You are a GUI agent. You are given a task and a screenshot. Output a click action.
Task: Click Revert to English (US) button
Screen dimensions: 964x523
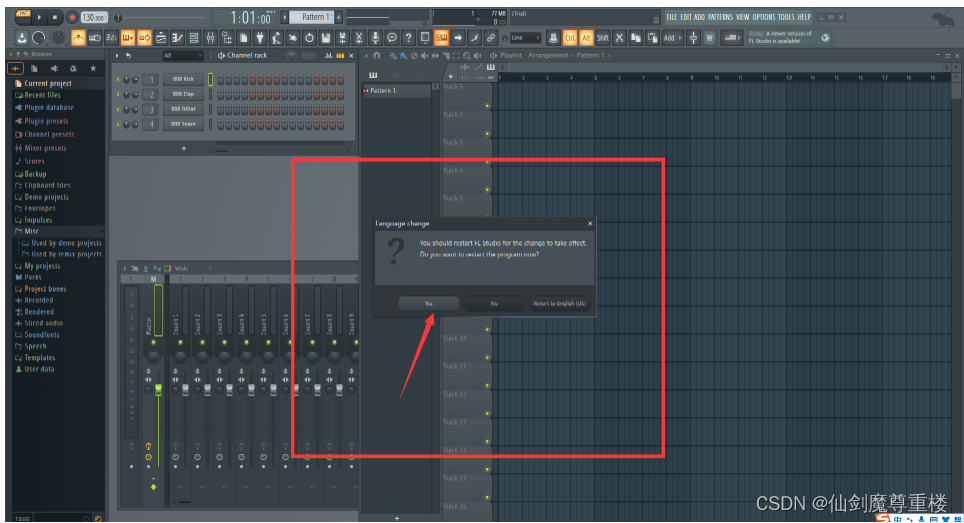click(x=559, y=304)
